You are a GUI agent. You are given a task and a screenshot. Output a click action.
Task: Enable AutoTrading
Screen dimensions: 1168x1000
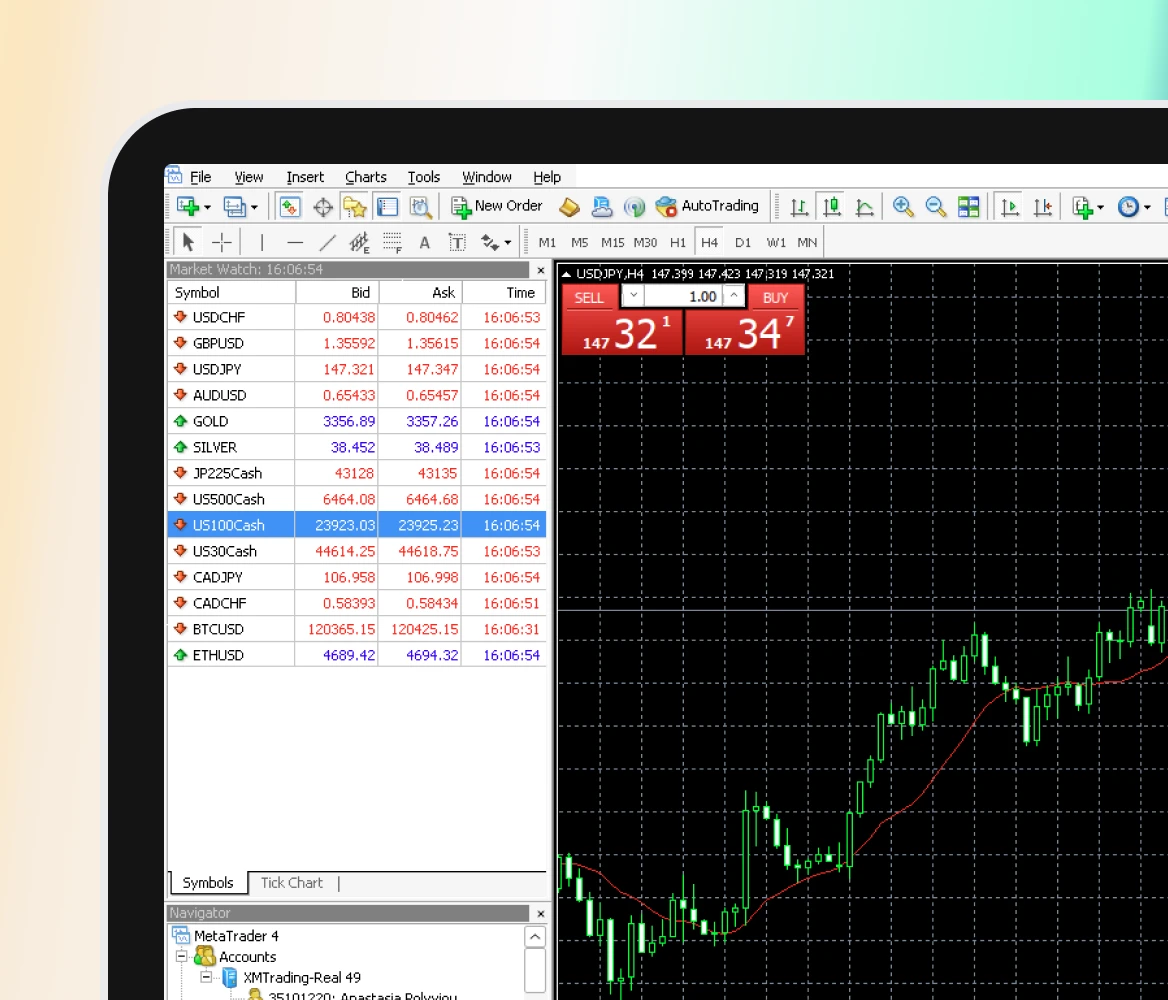[708, 206]
